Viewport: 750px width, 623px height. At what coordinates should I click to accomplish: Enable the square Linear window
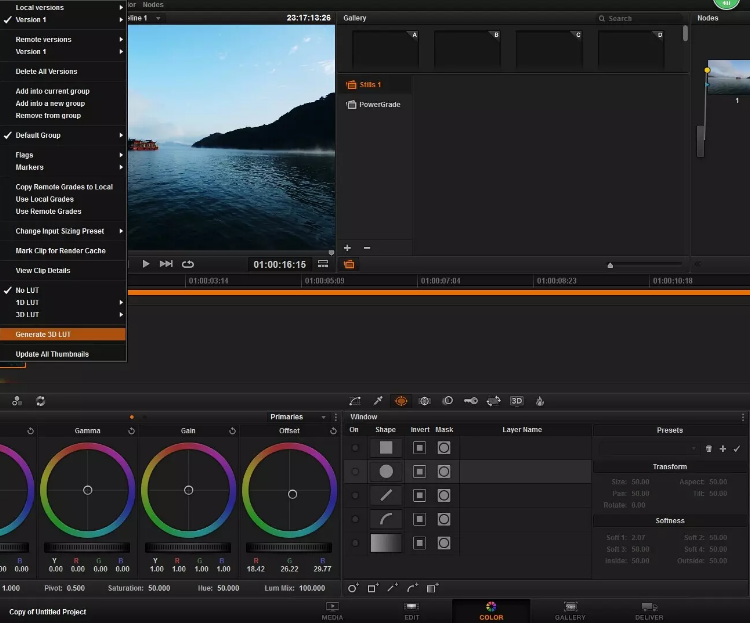click(x=355, y=448)
